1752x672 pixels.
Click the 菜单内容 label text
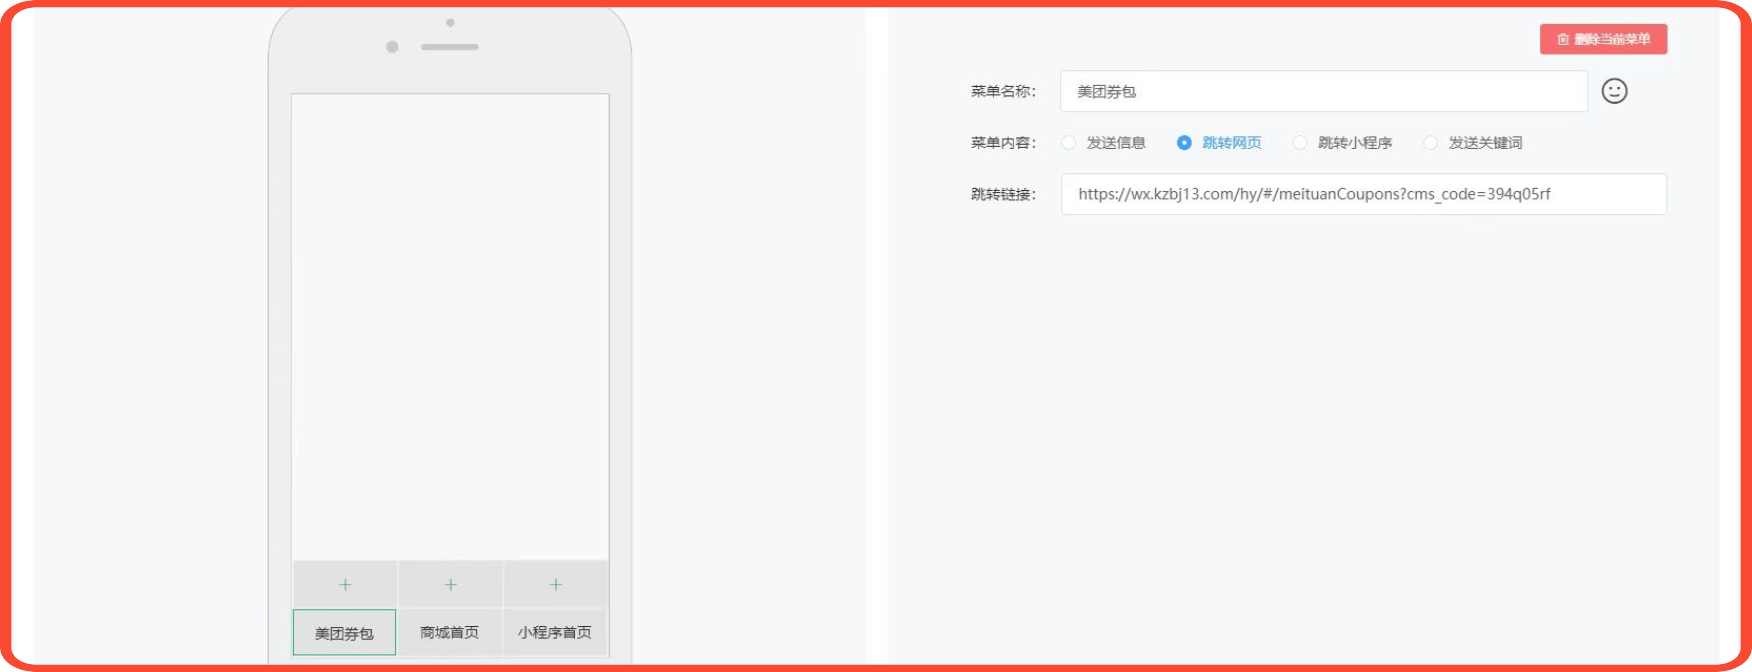coord(1003,143)
